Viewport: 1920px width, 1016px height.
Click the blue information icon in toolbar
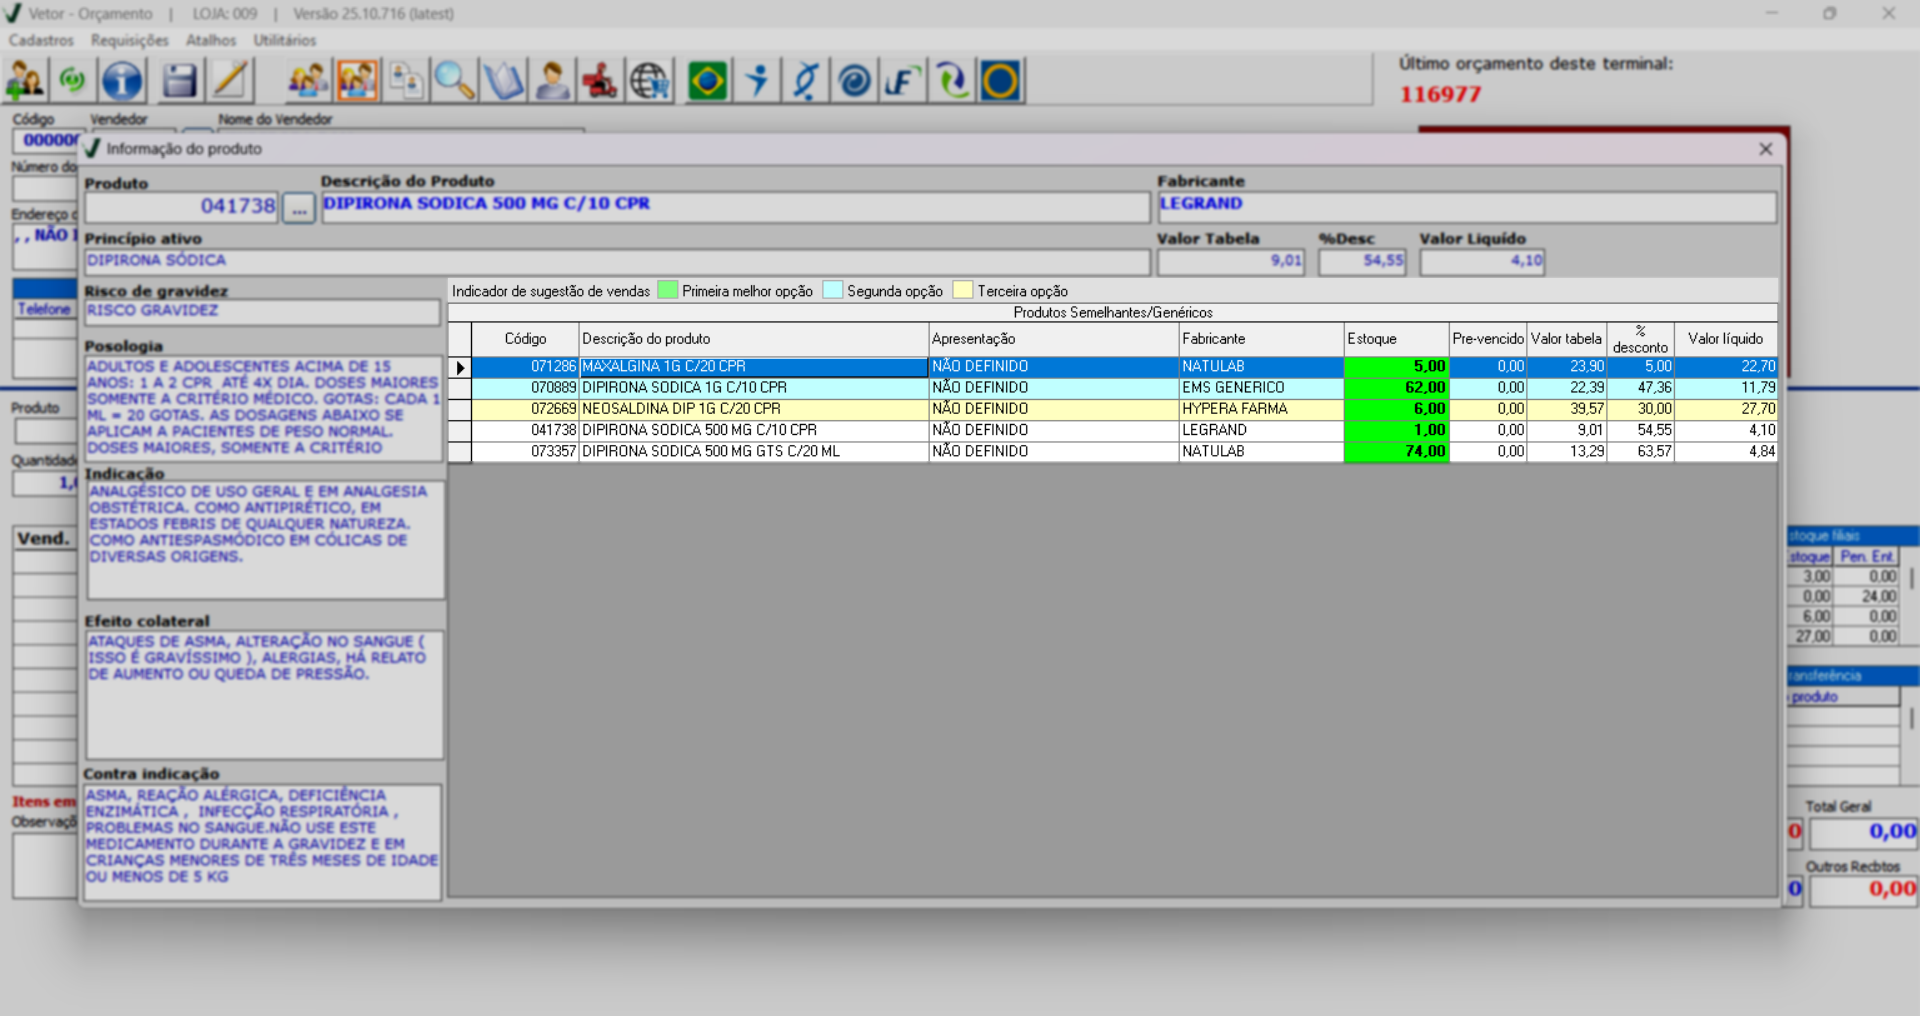(x=122, y=81)
